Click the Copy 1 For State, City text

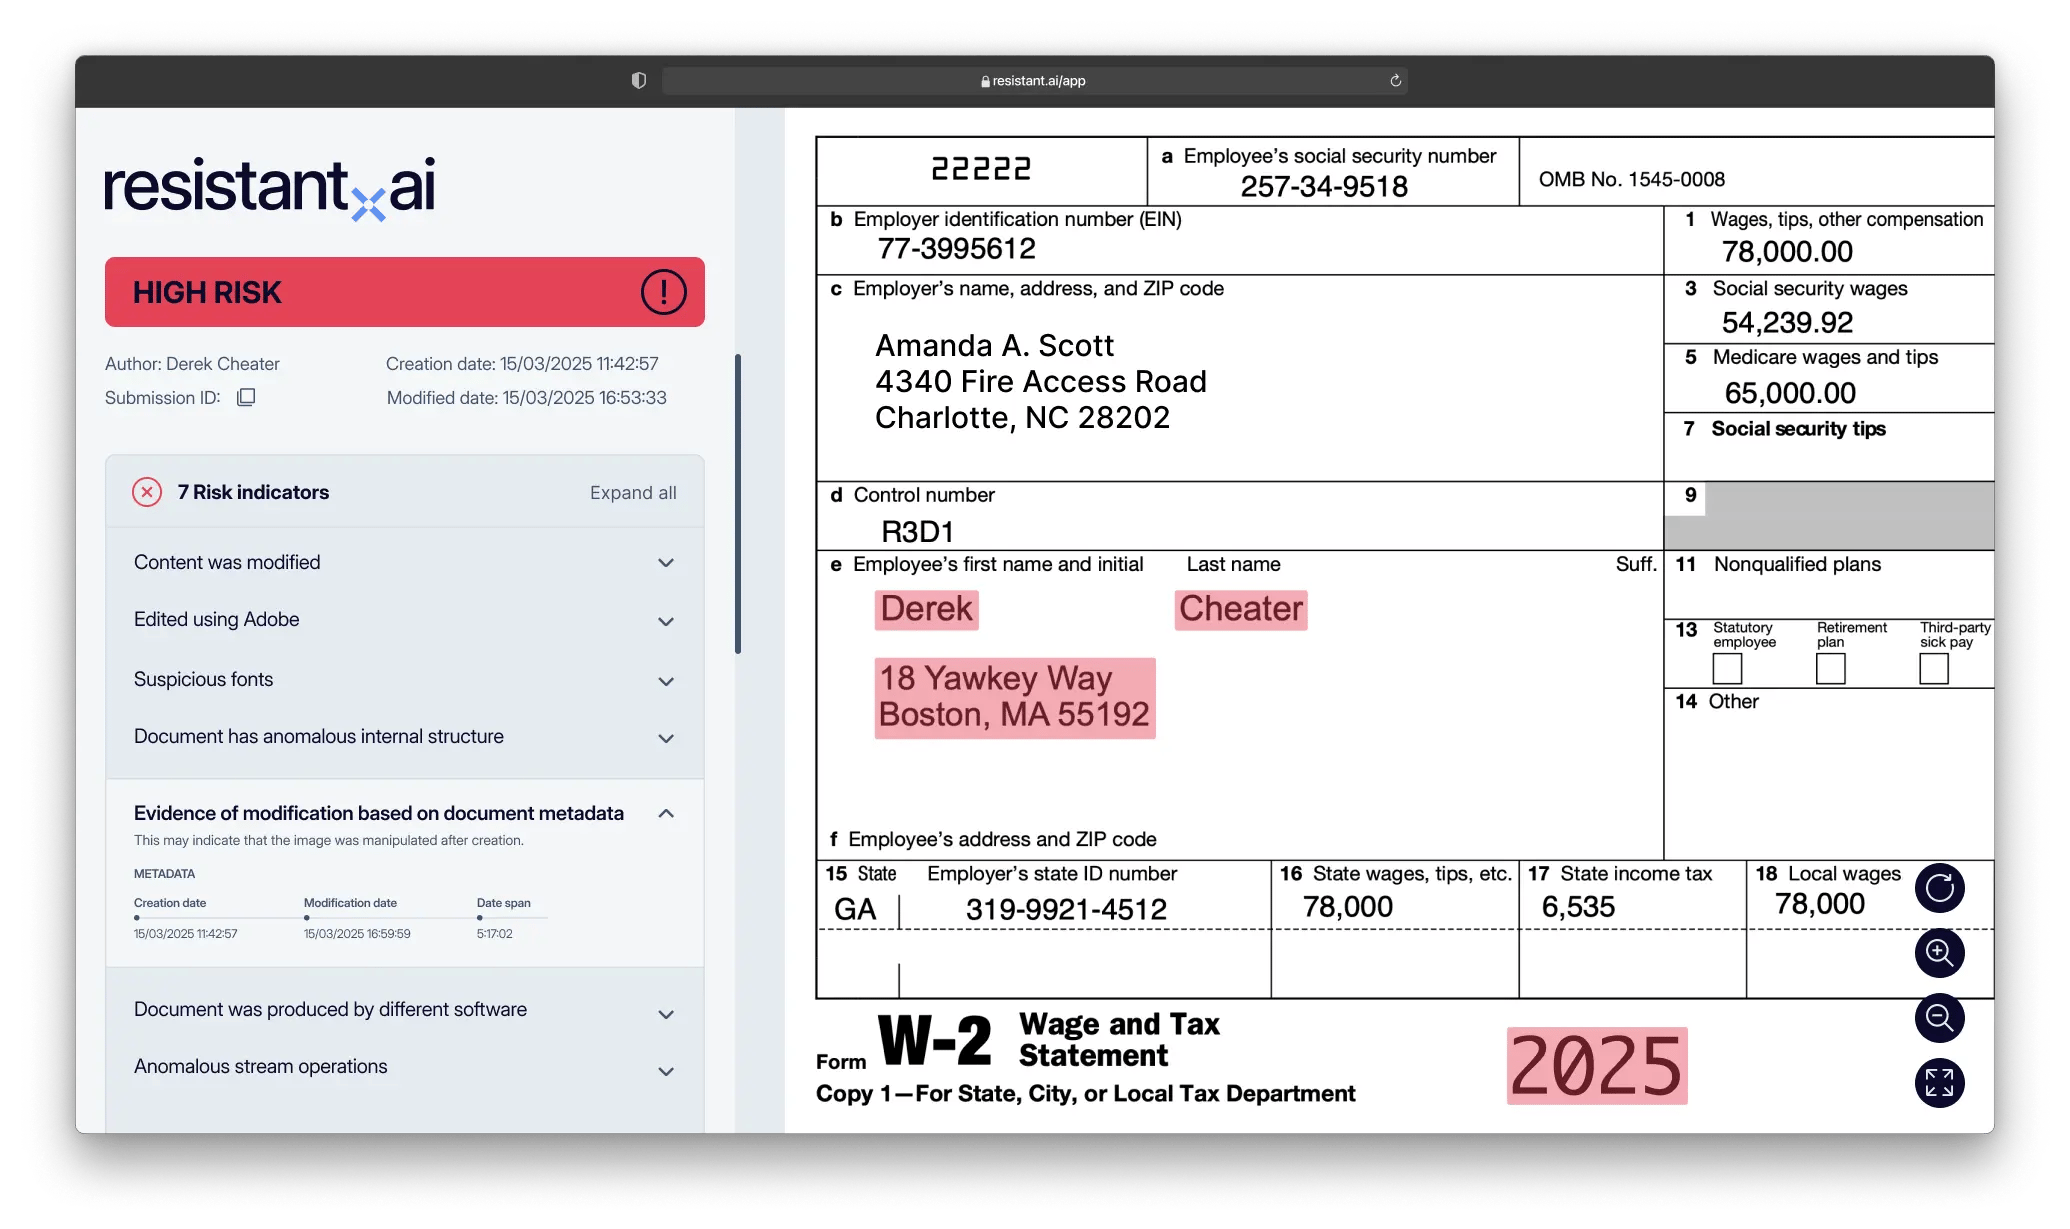(1085, 1093)
